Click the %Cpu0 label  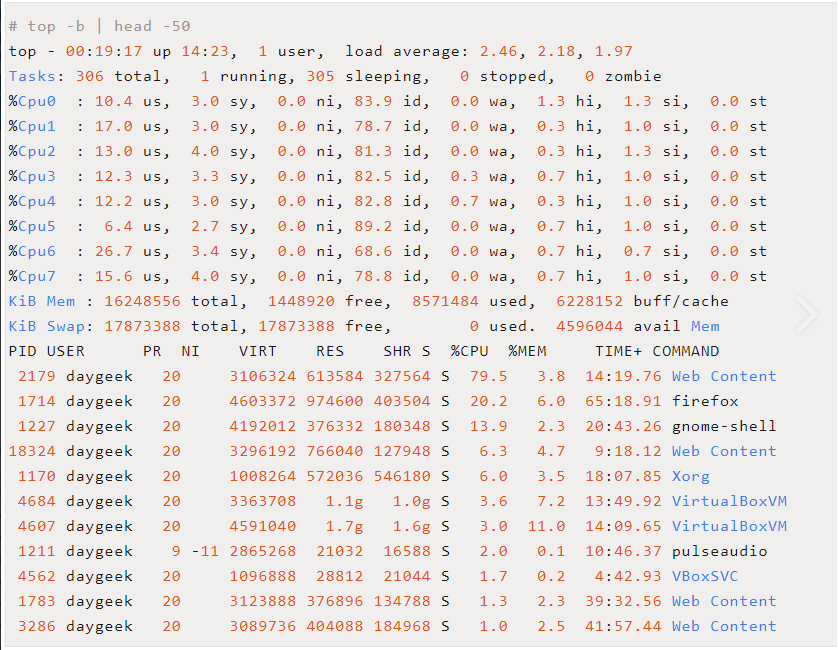32,102
